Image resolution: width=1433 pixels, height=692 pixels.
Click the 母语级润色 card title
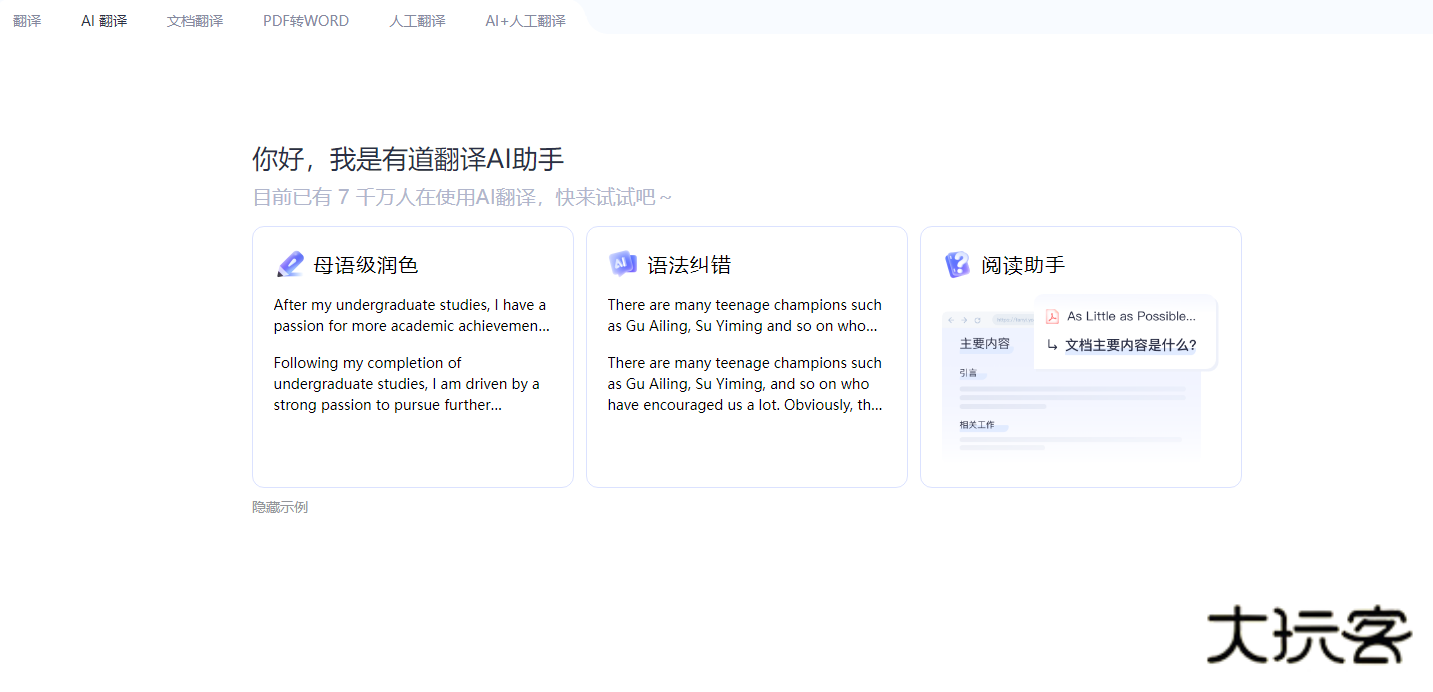366,265
